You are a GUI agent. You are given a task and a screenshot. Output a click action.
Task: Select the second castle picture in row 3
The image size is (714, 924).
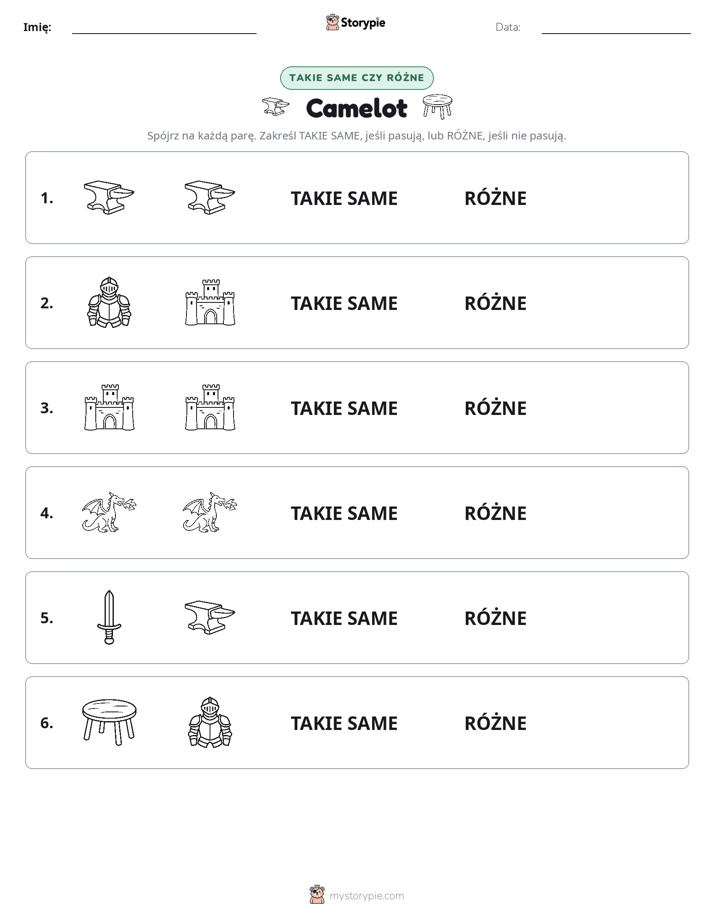click(x=210, y=407)
